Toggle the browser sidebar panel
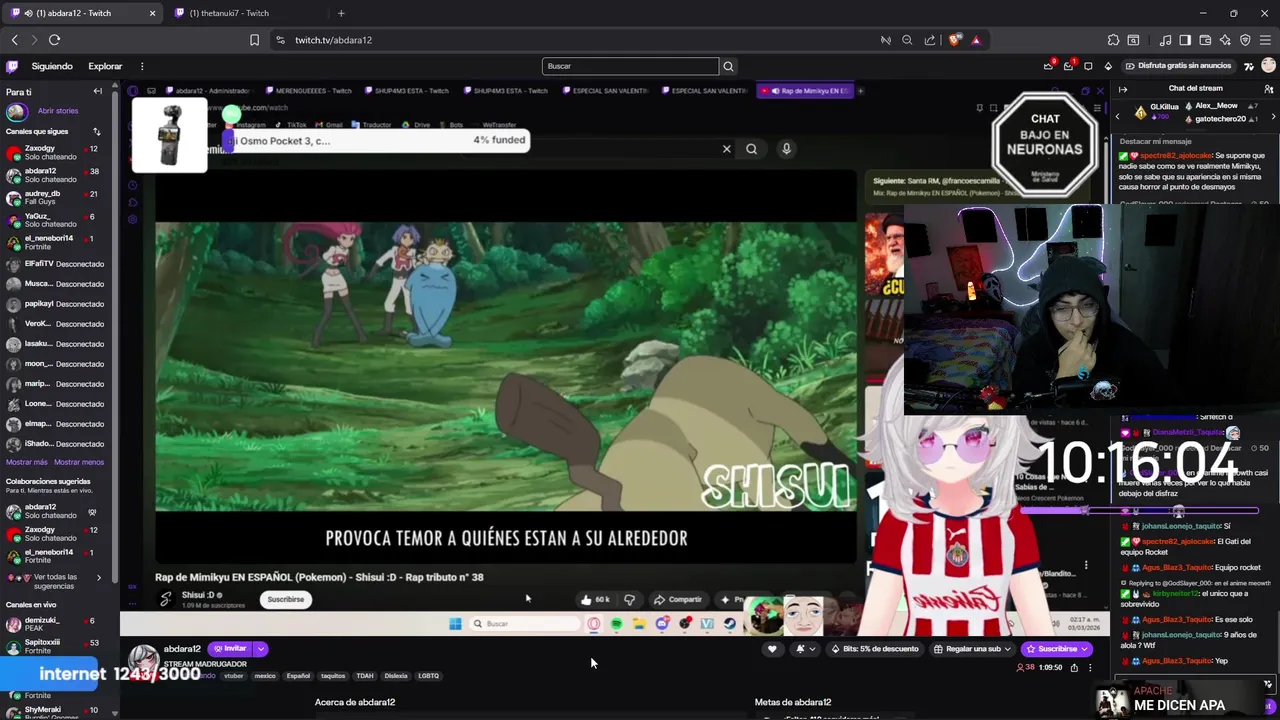This screenshot has height=720, width=1280. (x=1185, y=40)
